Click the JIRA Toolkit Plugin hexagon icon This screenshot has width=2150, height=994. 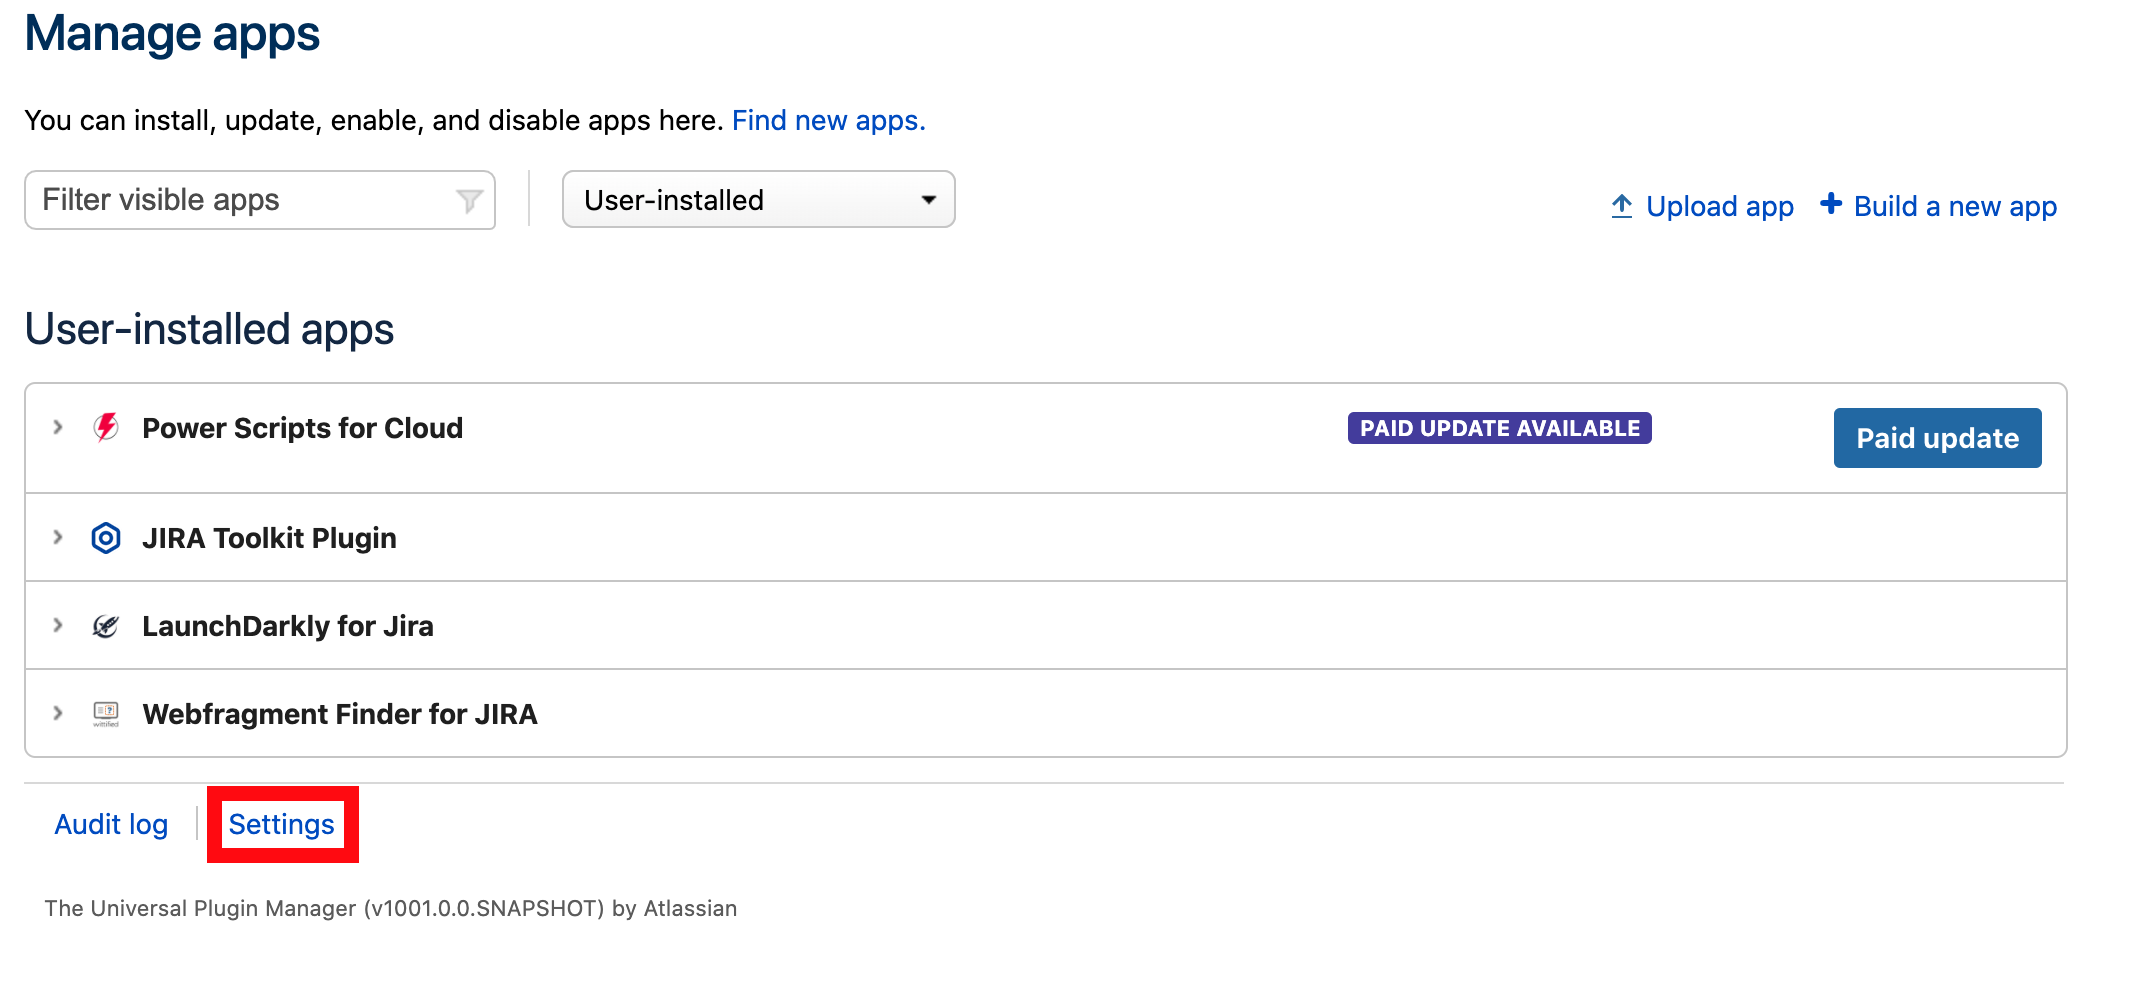(x=106, y=538)
